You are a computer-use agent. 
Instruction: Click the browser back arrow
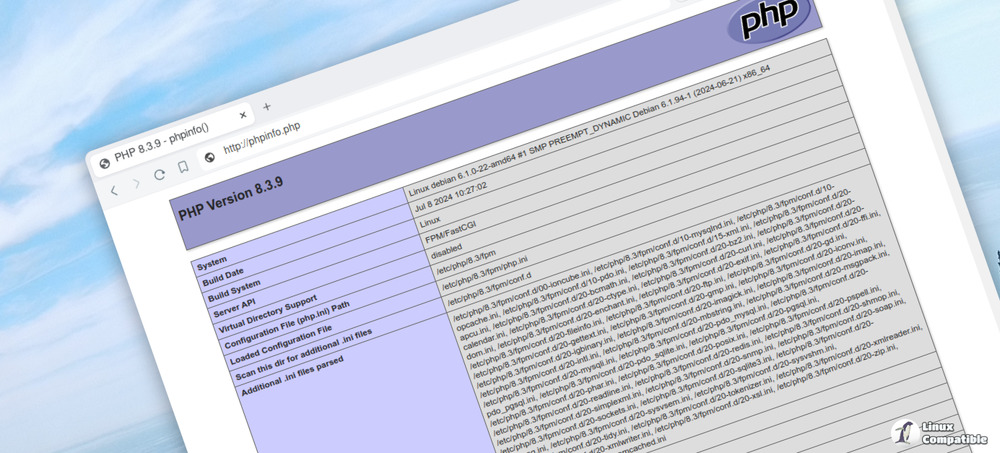tap(114, 190)
